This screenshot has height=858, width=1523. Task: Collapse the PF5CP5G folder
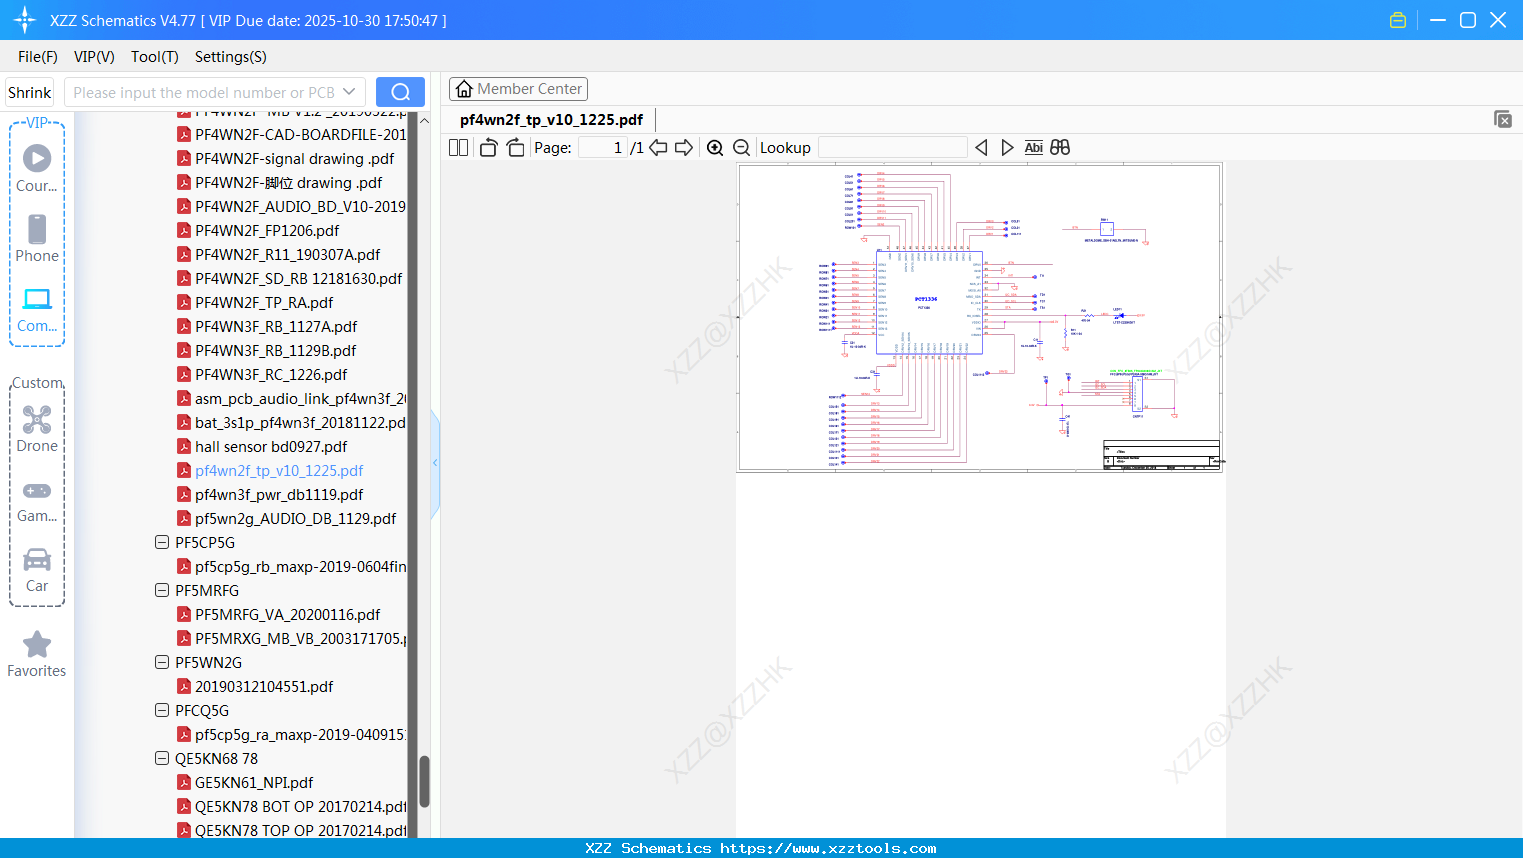coord(162,542)
